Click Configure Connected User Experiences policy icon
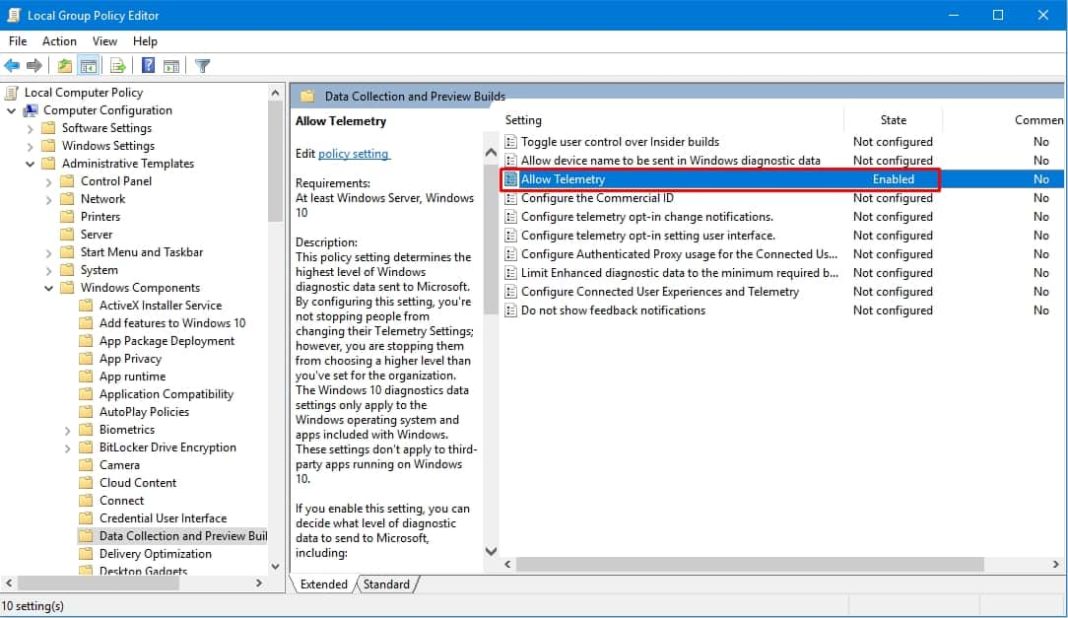The width and height of the screenshot is (1068, 618). coord(511,292)
